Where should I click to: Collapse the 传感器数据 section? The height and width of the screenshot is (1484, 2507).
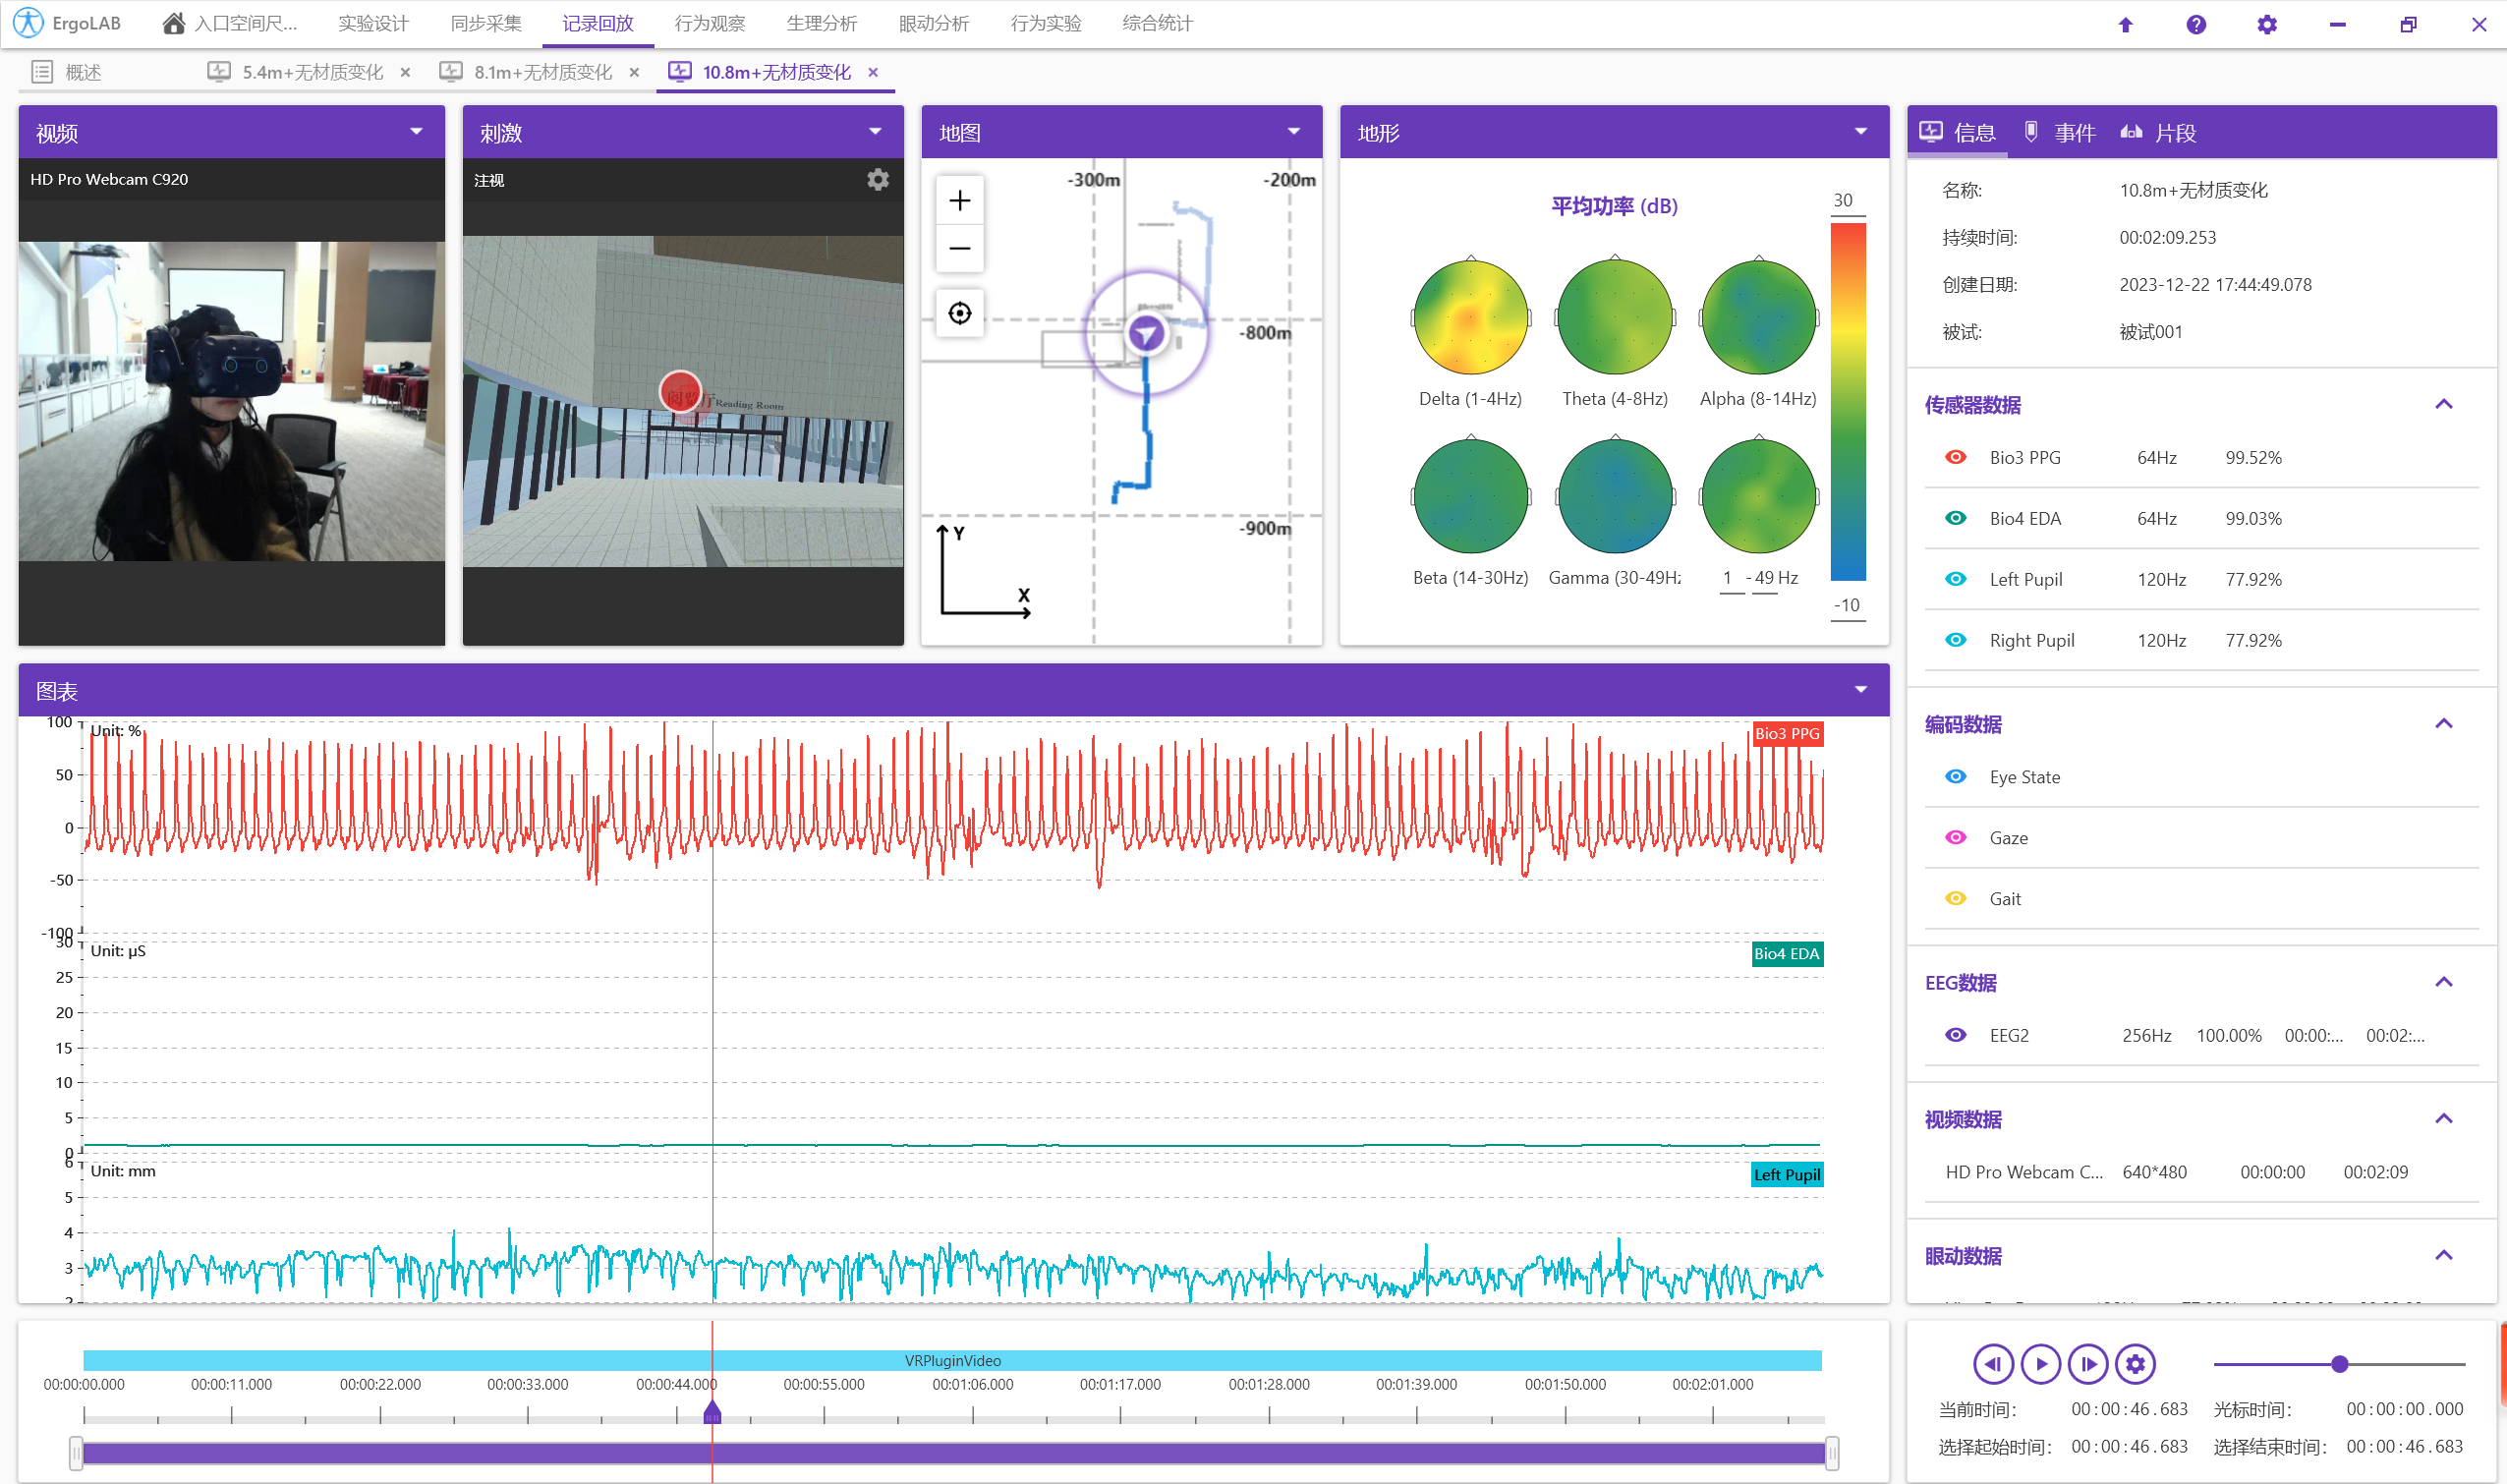[2443, 405]
